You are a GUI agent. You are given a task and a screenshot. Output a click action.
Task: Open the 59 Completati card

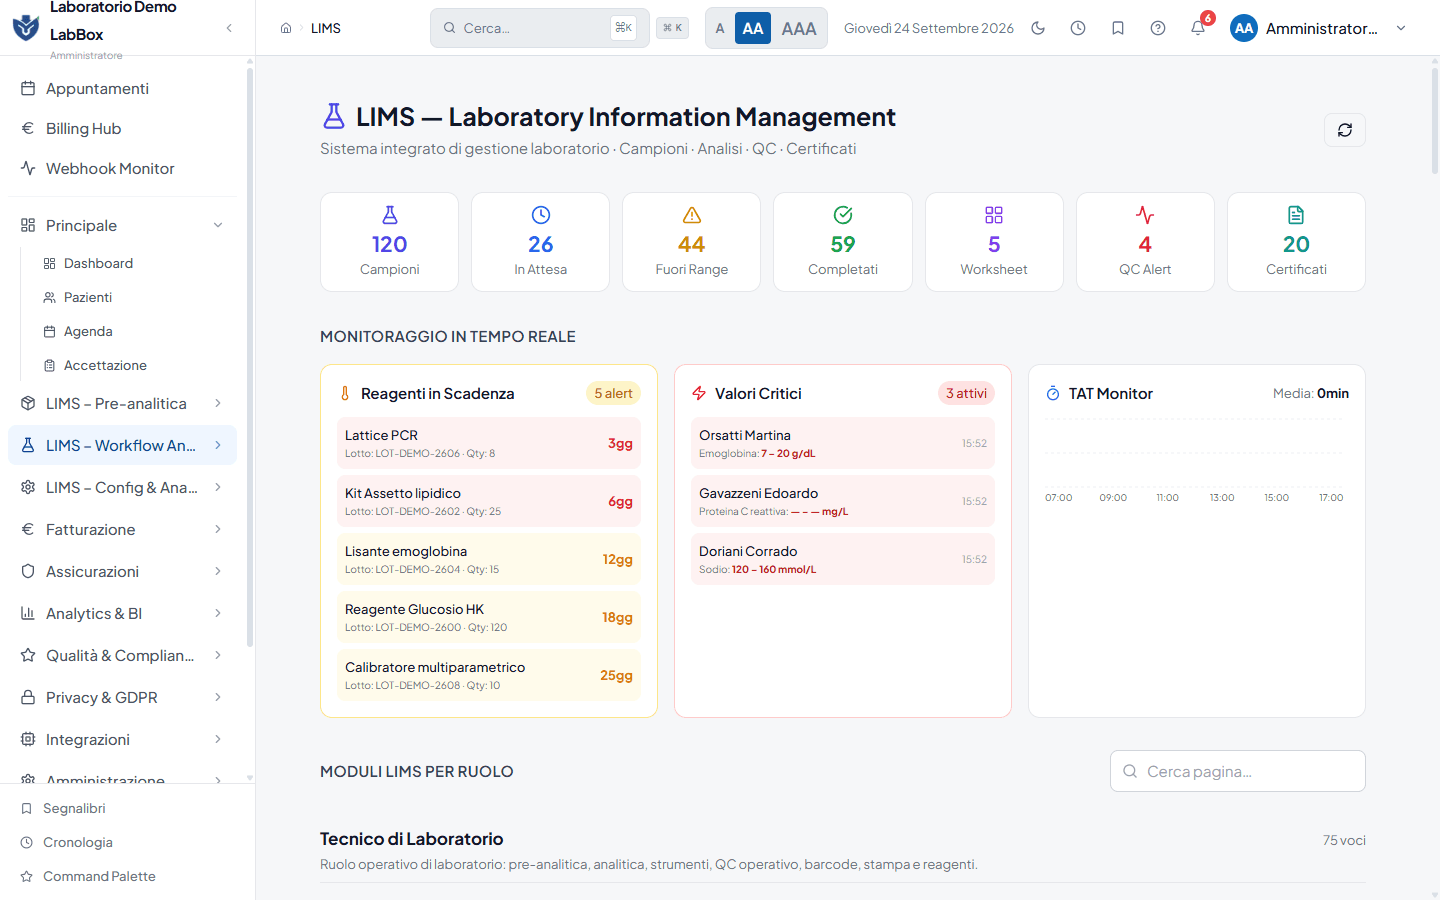point(843,242)
